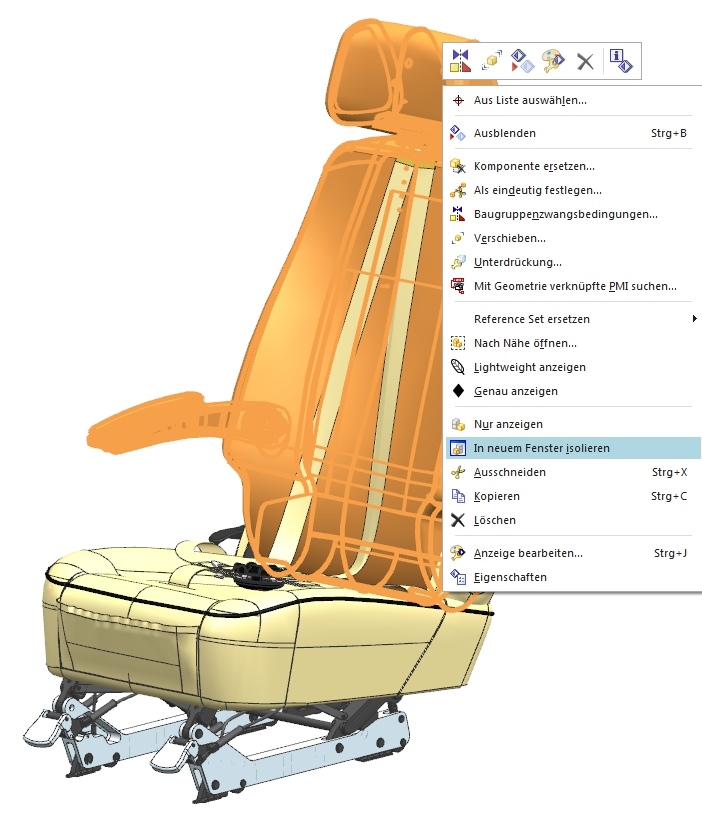Select 'Löschen' menu entry
Image resolution: width=702 pixels, height=822 pixels.
[x=573, y=521]
